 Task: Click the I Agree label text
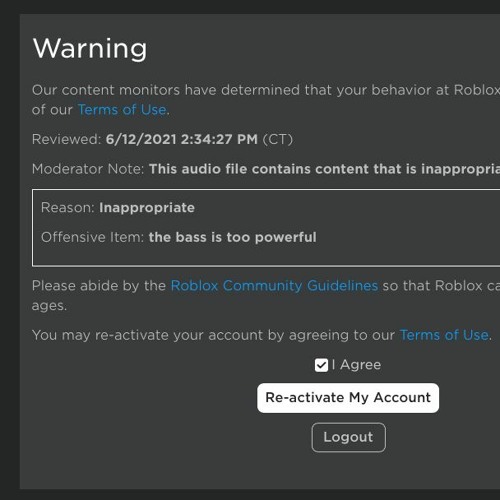pos(356,365)
